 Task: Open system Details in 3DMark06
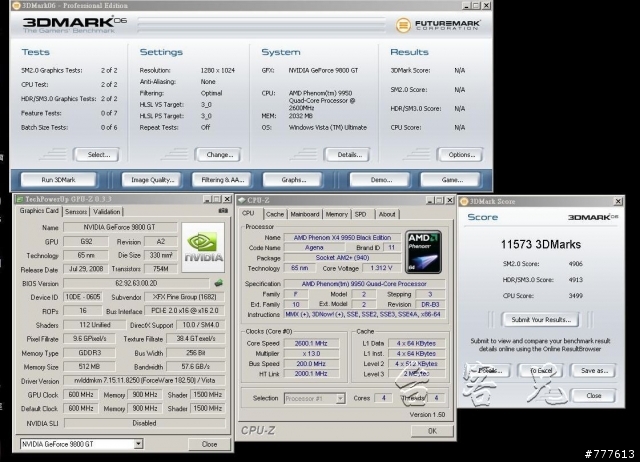[349, 155]
